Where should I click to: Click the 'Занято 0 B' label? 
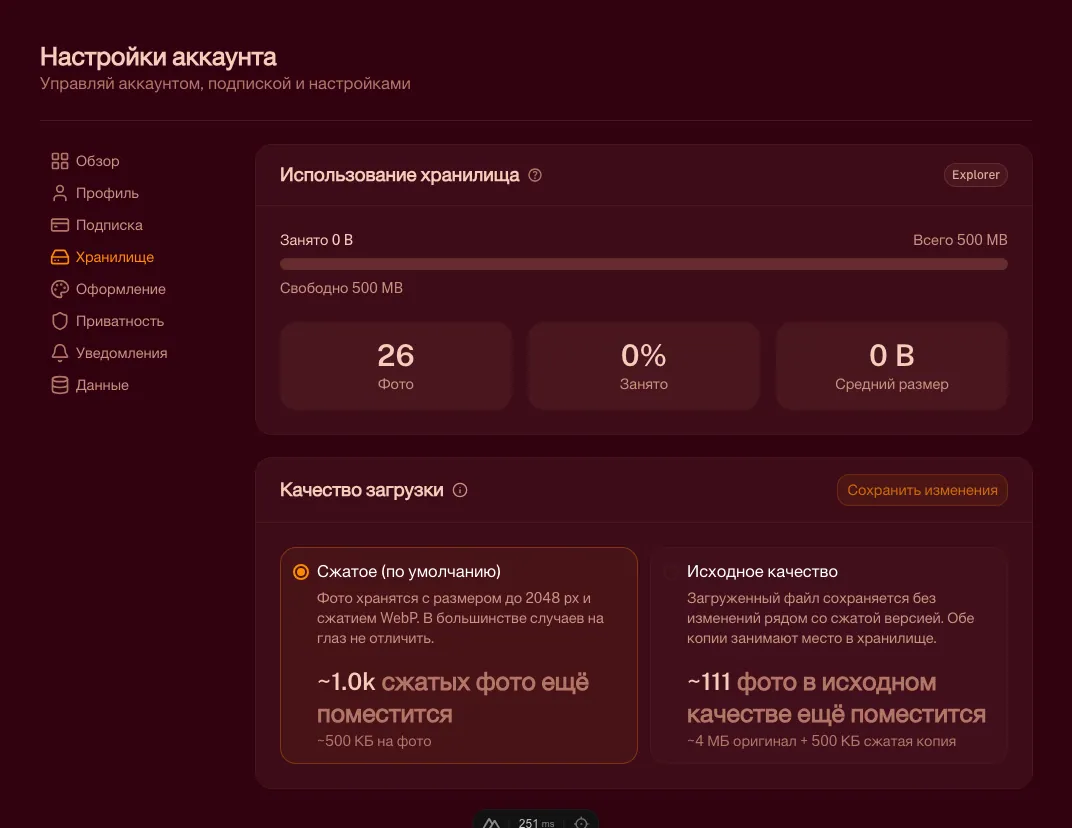317,240
